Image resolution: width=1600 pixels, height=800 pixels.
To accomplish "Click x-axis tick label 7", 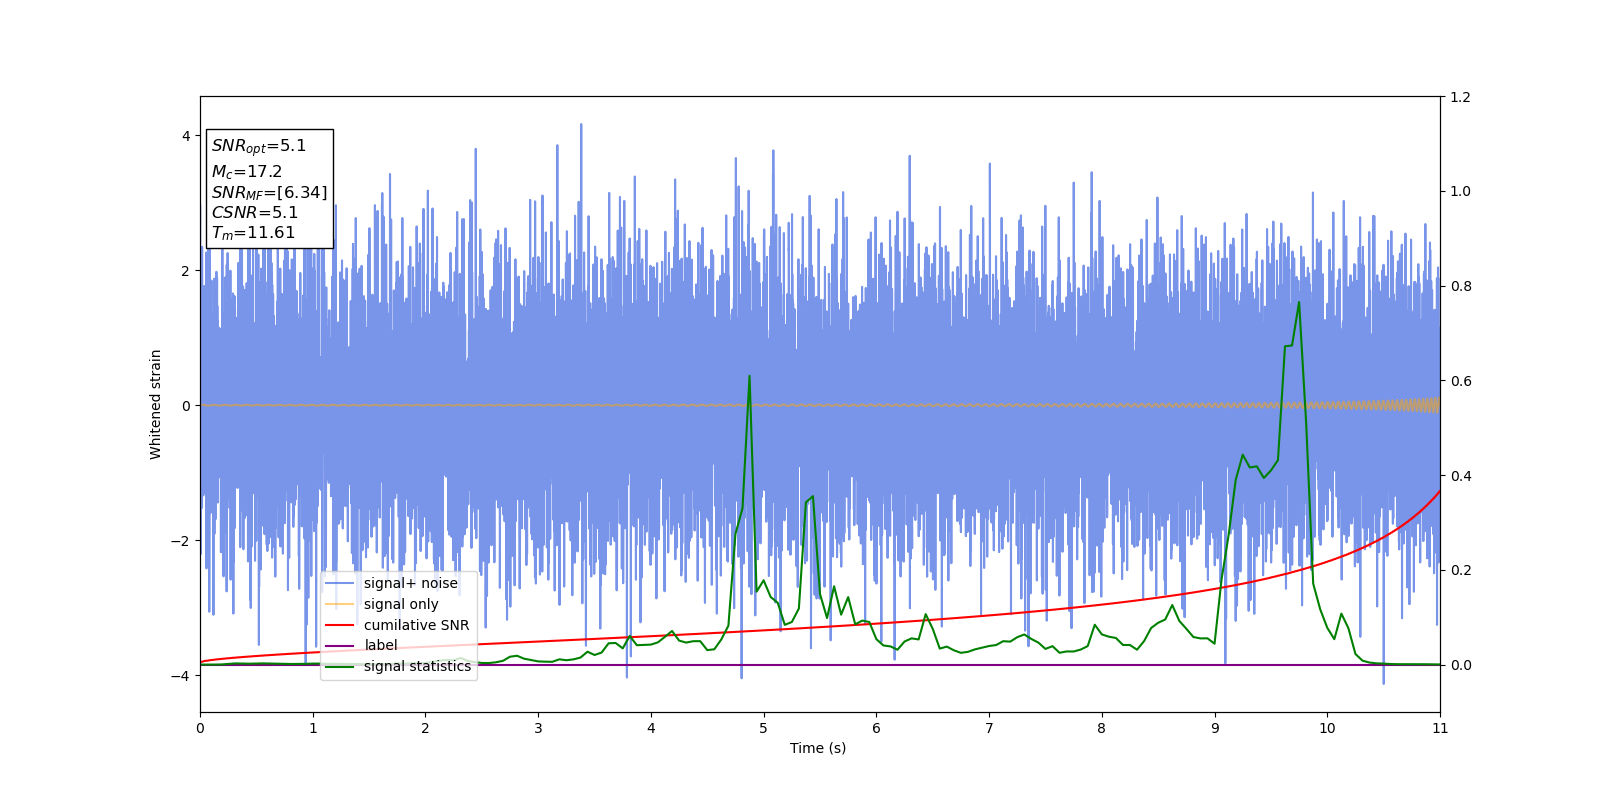I will tap(989, 728).
